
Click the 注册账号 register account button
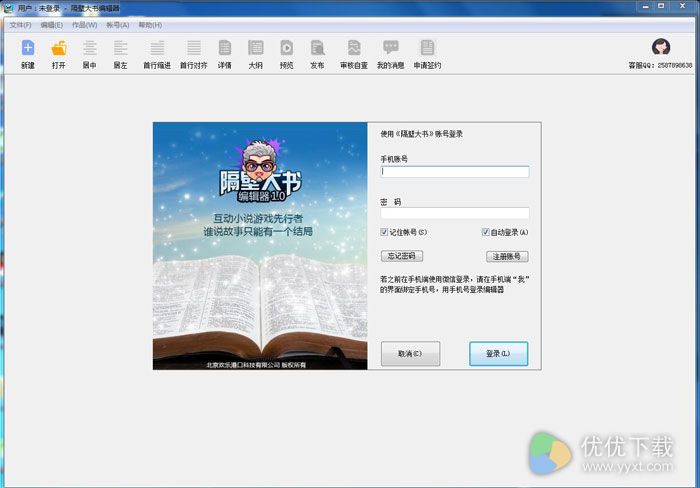pos(507,256)
